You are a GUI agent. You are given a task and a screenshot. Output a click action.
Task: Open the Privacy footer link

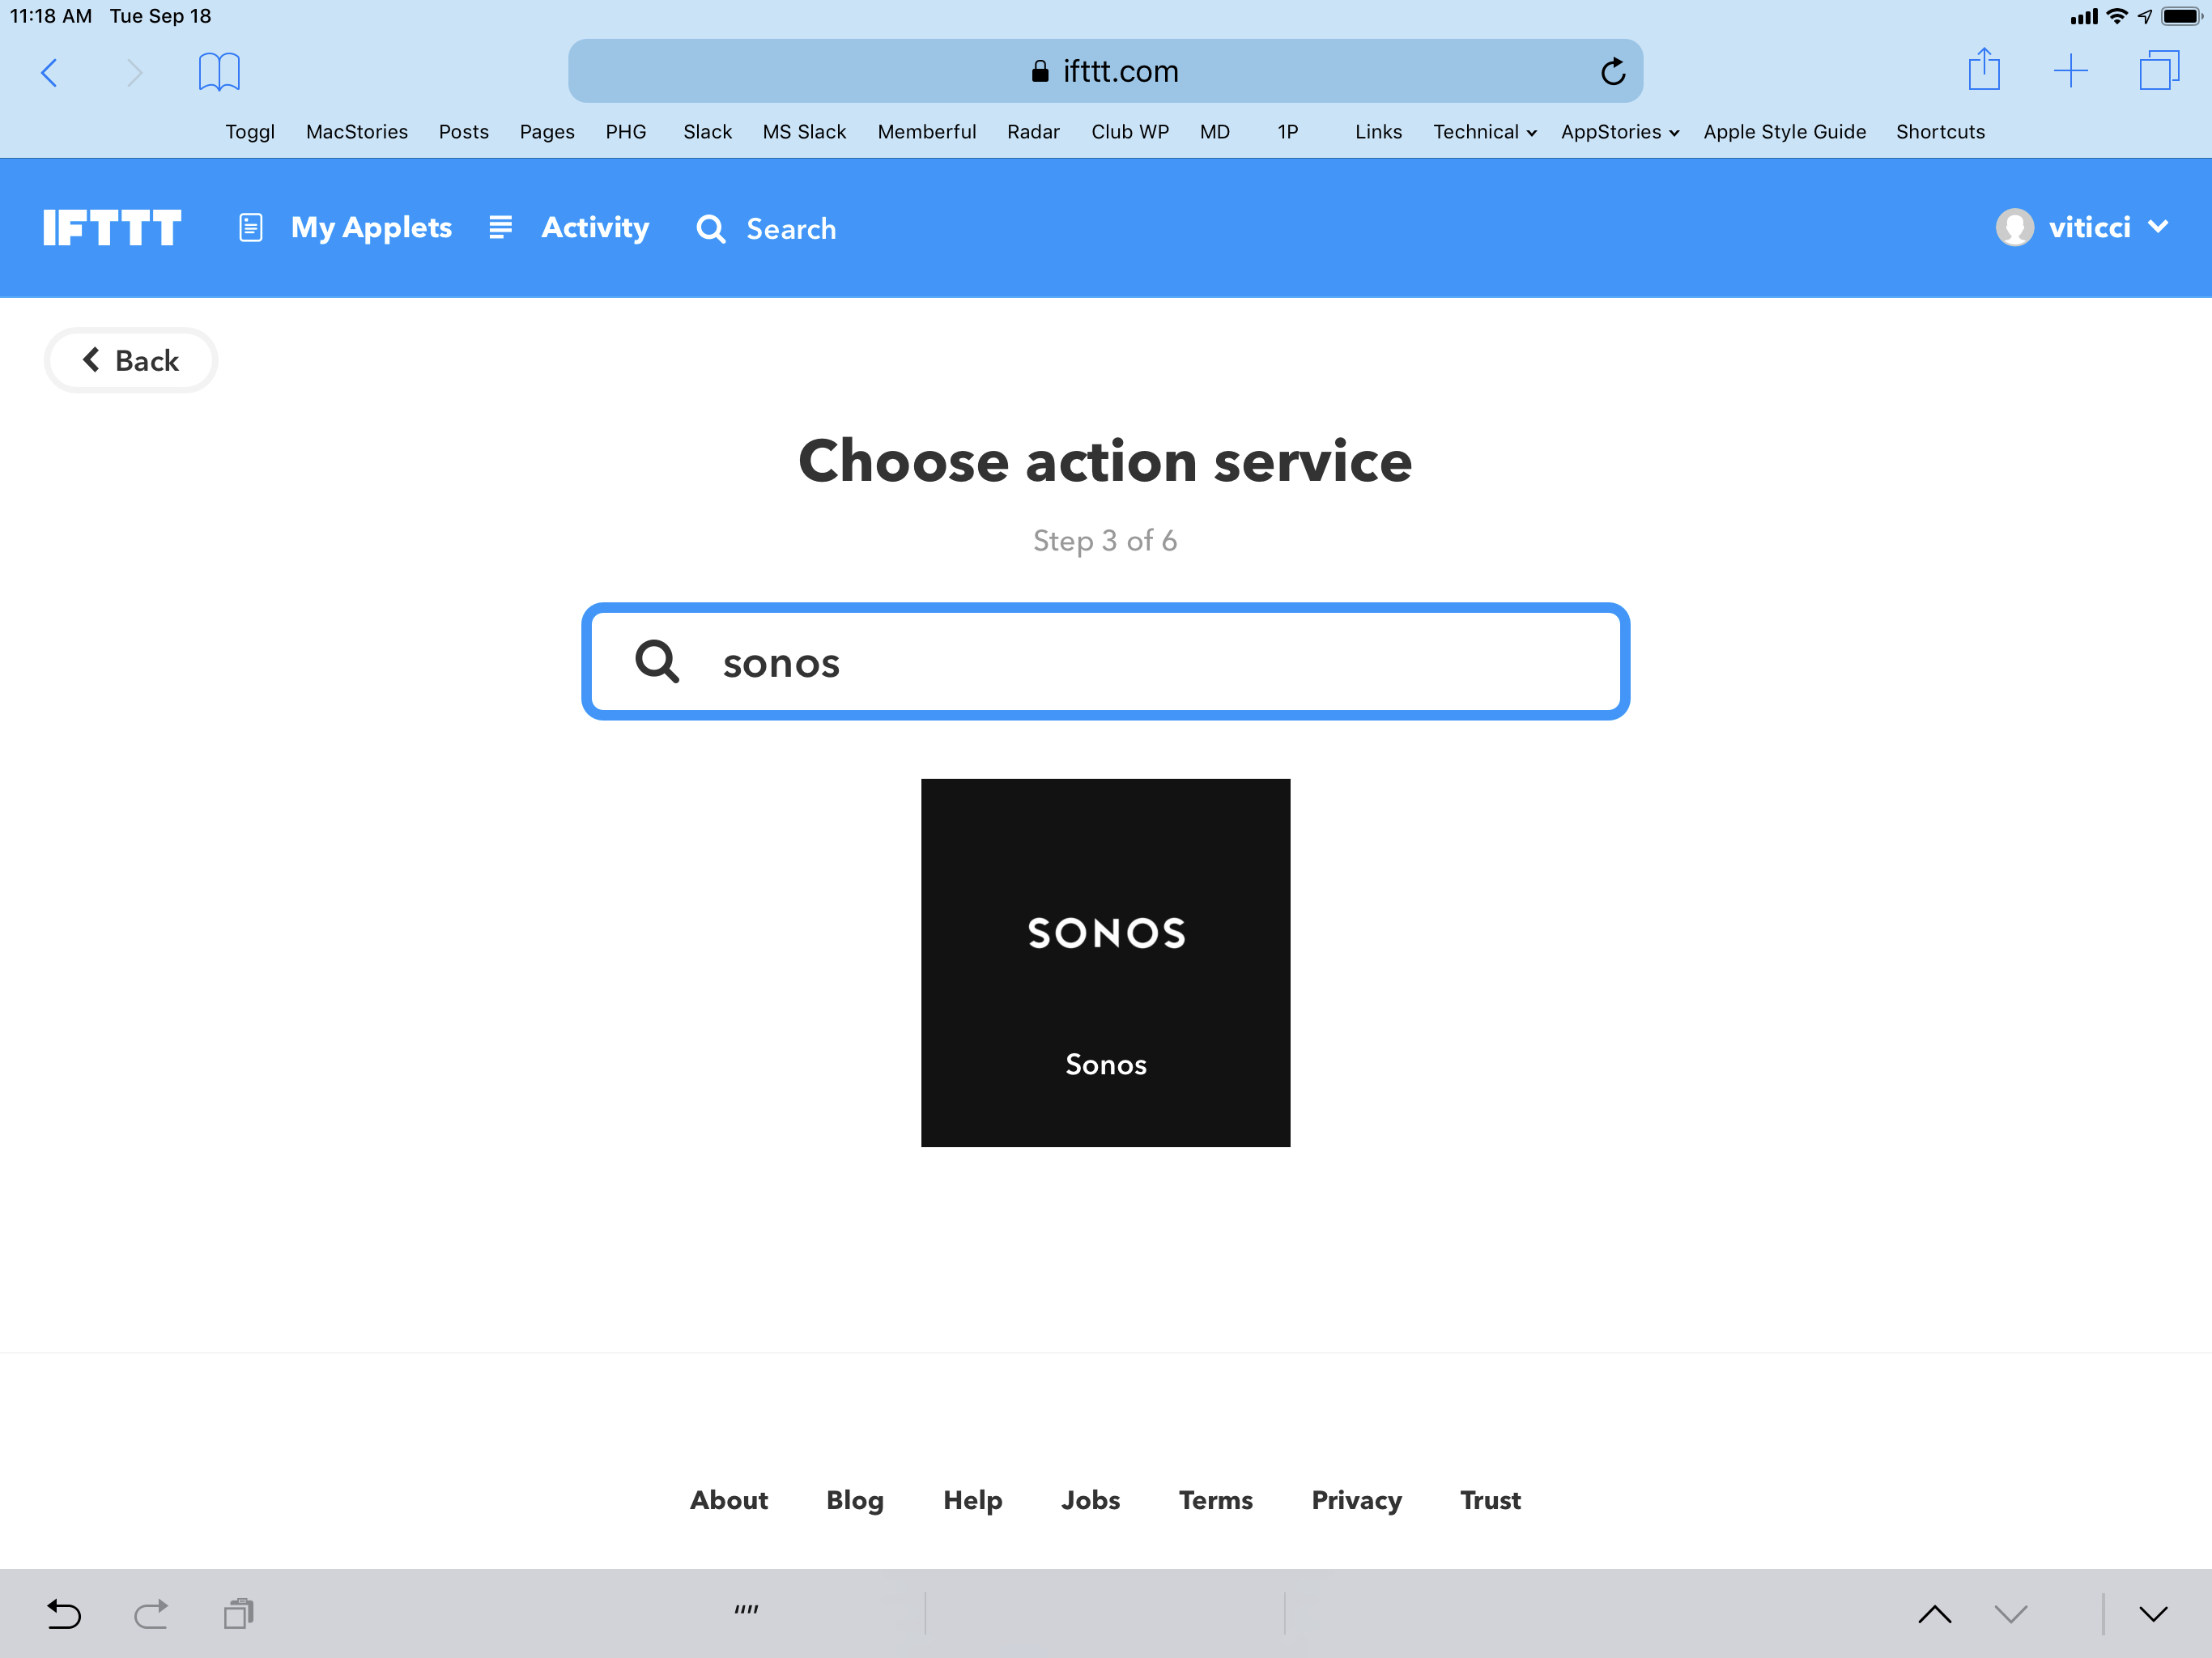point(1356,1500)
